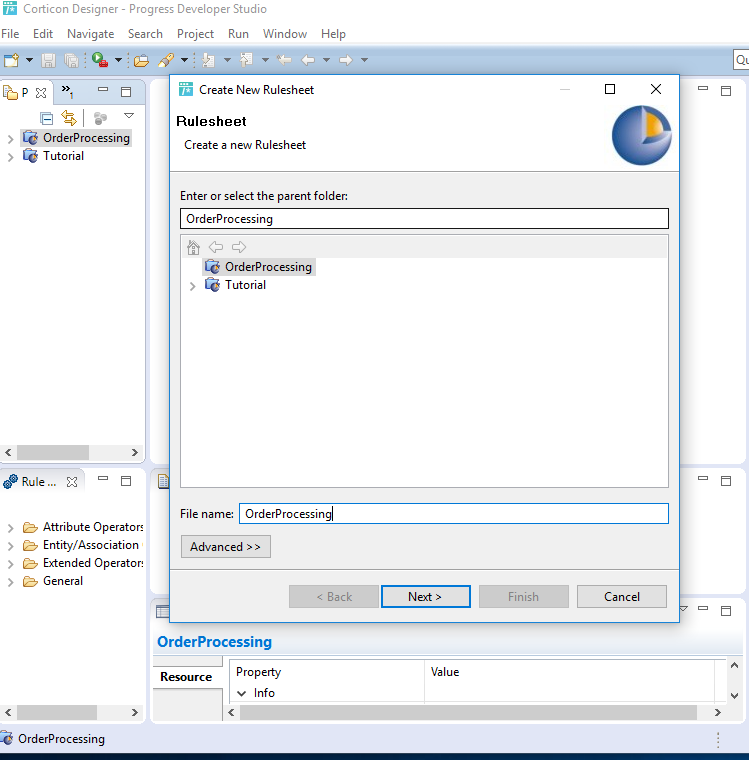
Task: Close the Rule Operators tab
Action: (72, 482)
